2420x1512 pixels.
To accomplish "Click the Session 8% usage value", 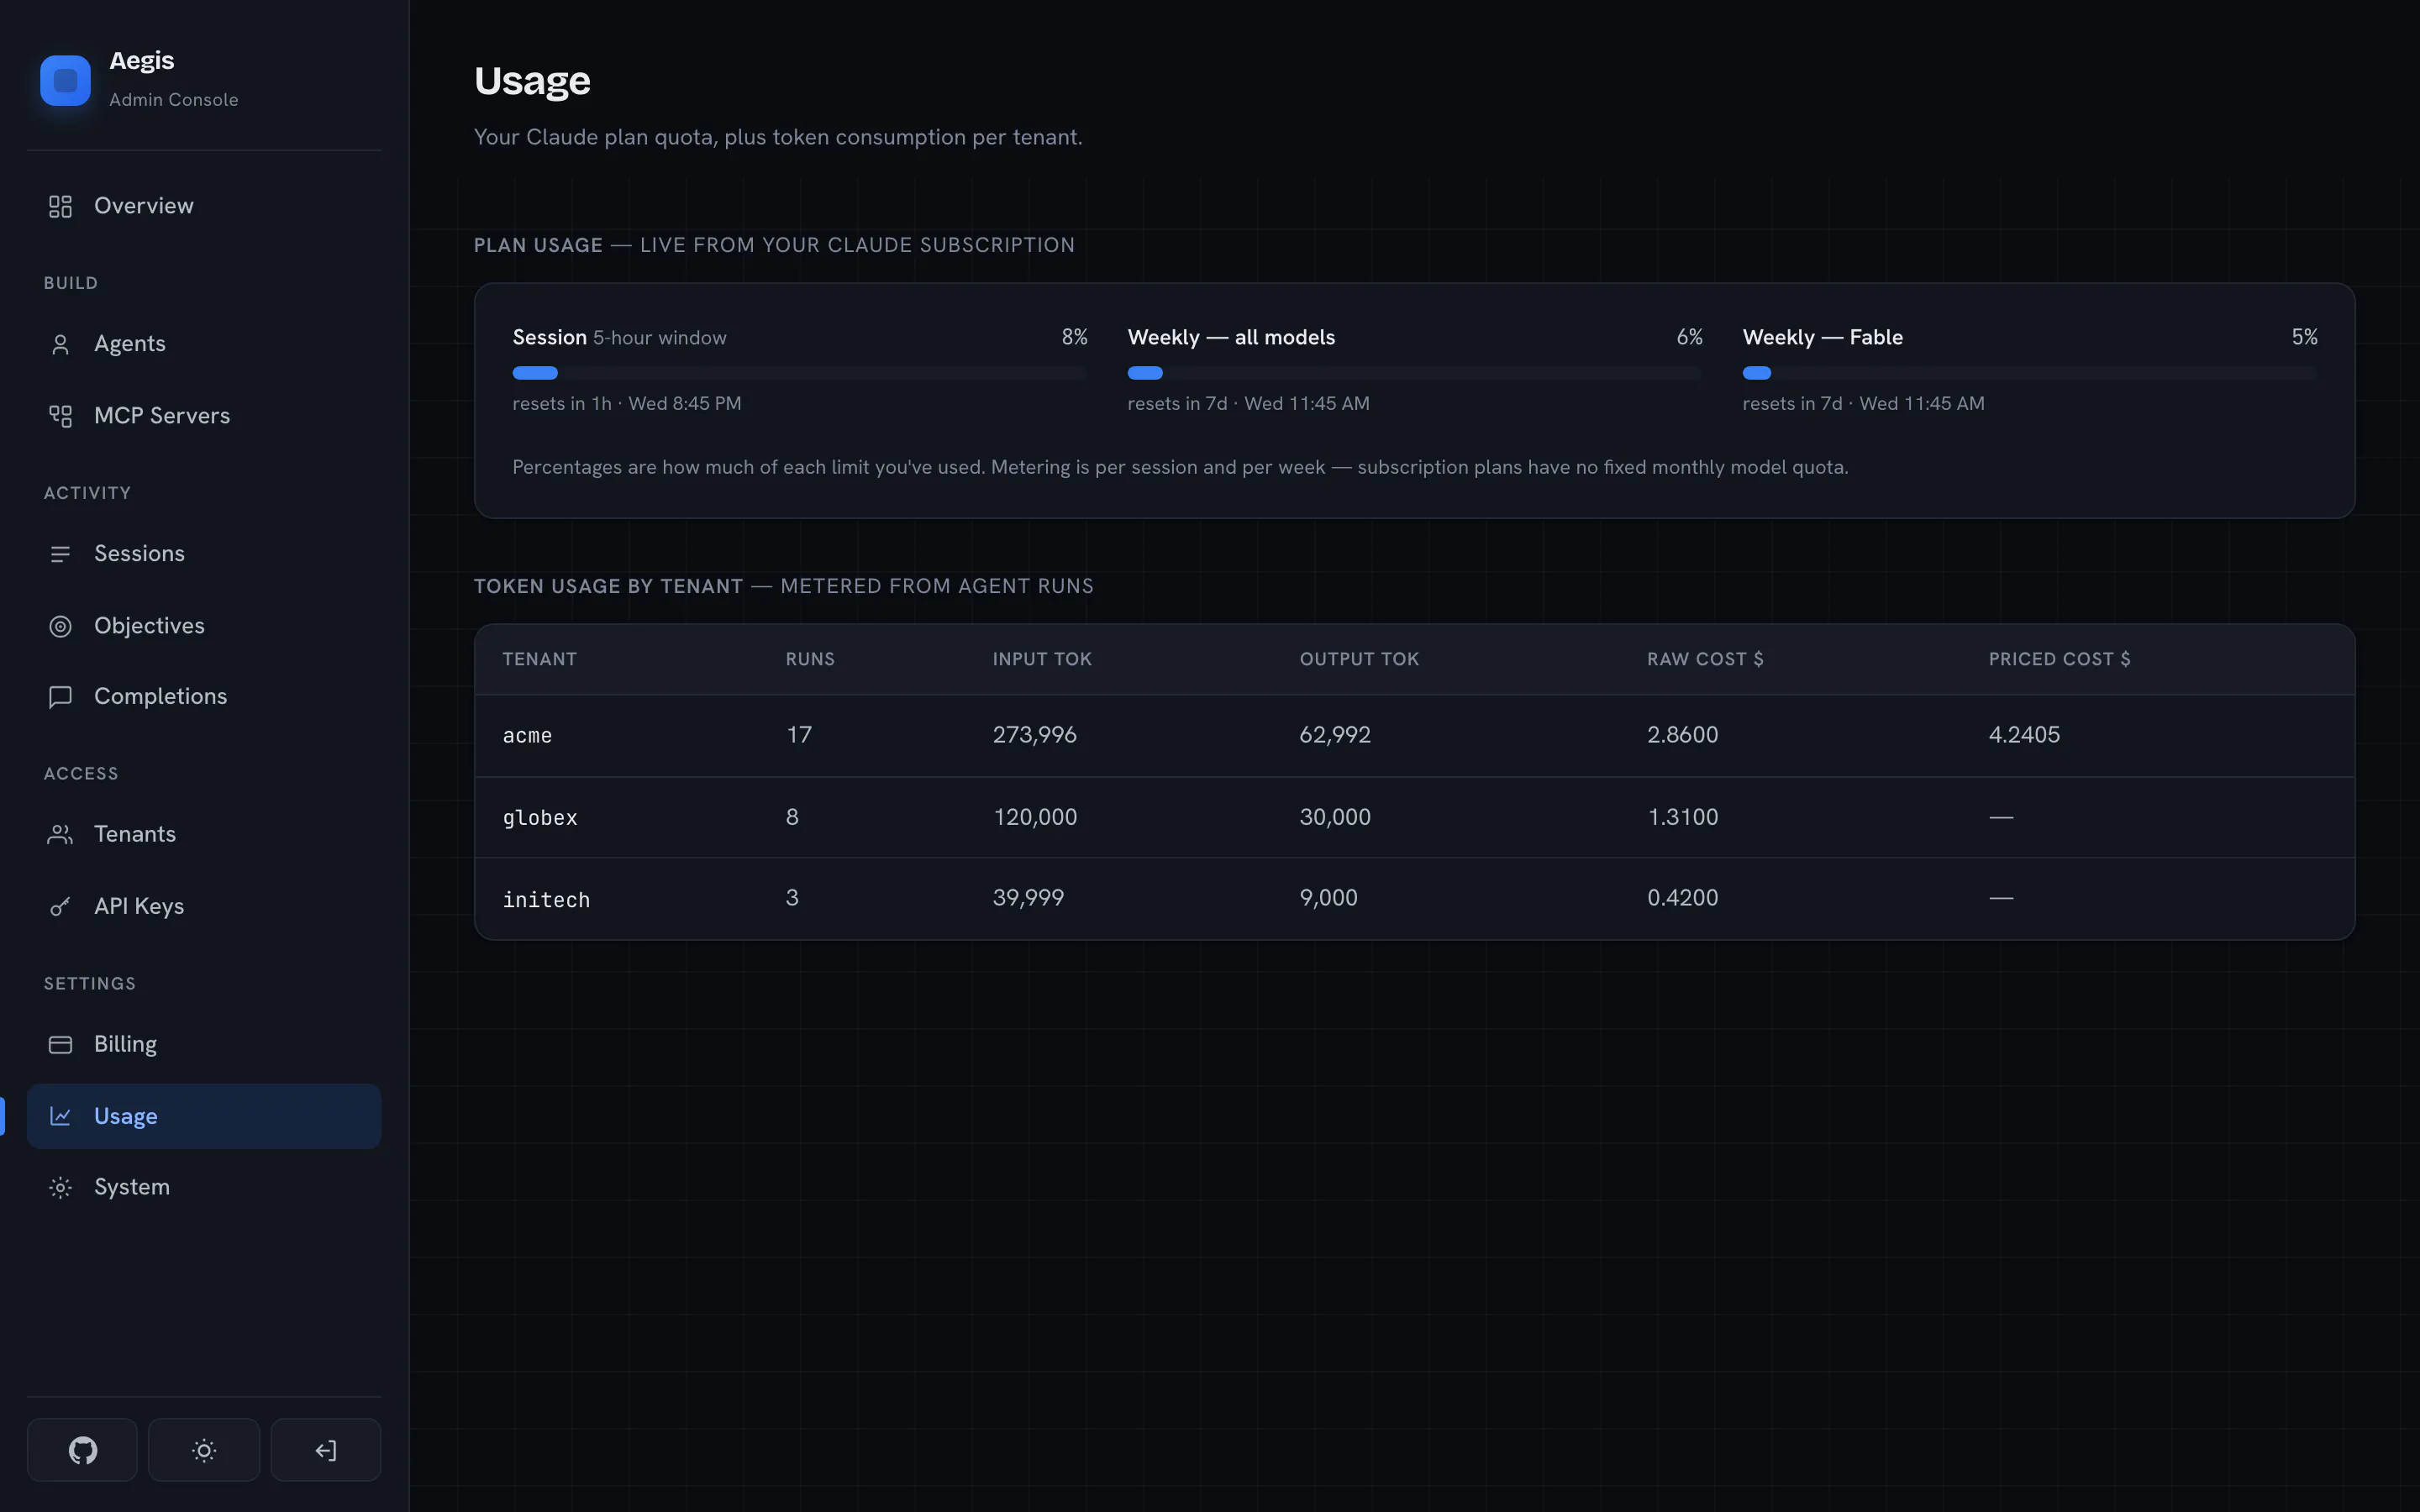I will [1074, 337].
